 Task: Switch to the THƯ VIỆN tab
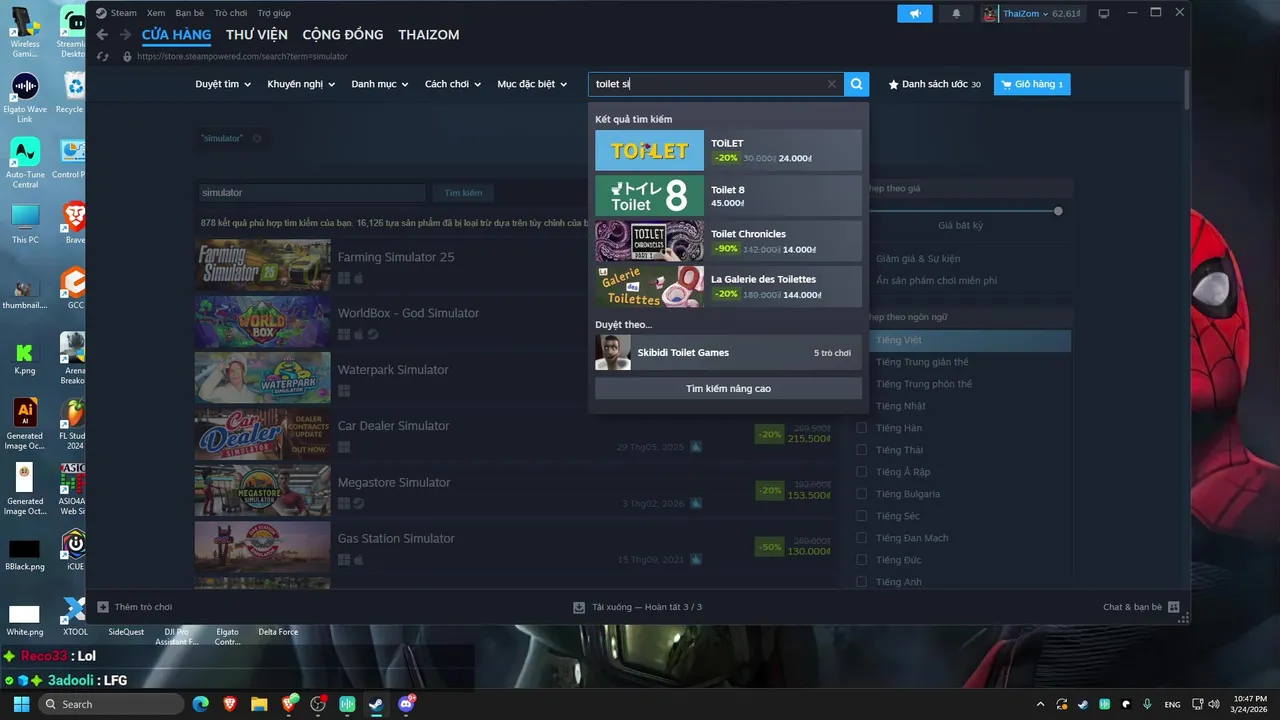[257, 35]
